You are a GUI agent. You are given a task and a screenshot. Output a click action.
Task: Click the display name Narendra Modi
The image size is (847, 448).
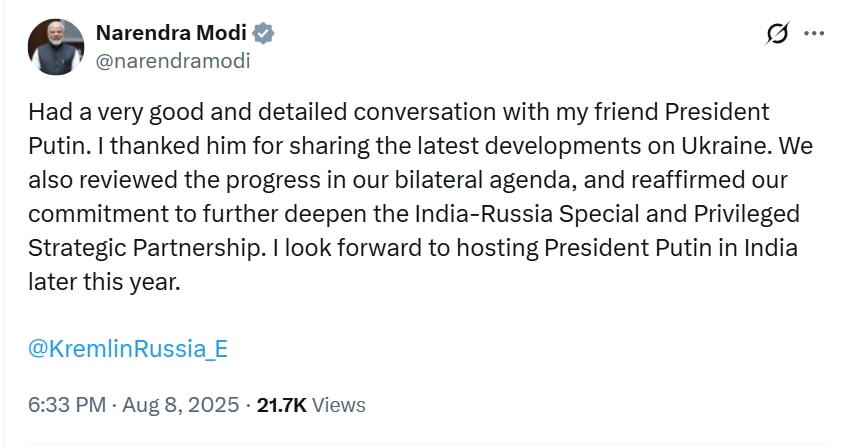(x=171, y=33)
